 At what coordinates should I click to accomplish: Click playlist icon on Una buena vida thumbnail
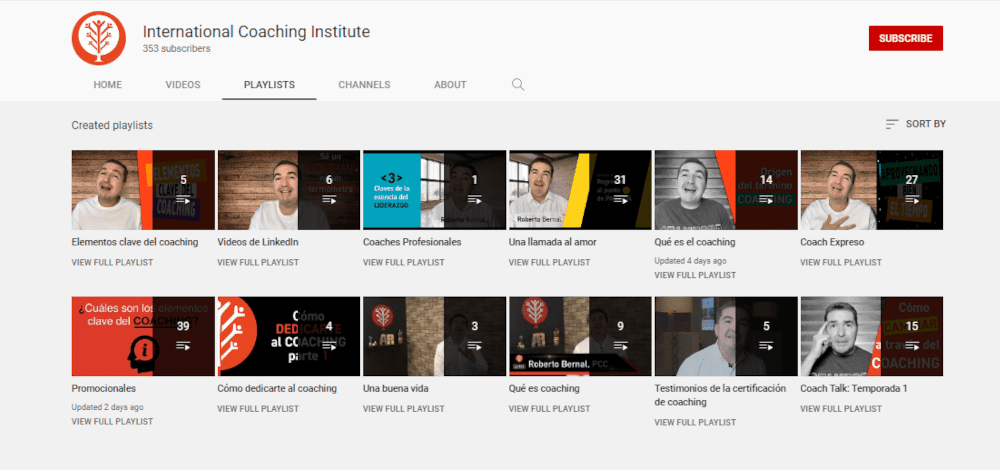click(x=474, y=346)
